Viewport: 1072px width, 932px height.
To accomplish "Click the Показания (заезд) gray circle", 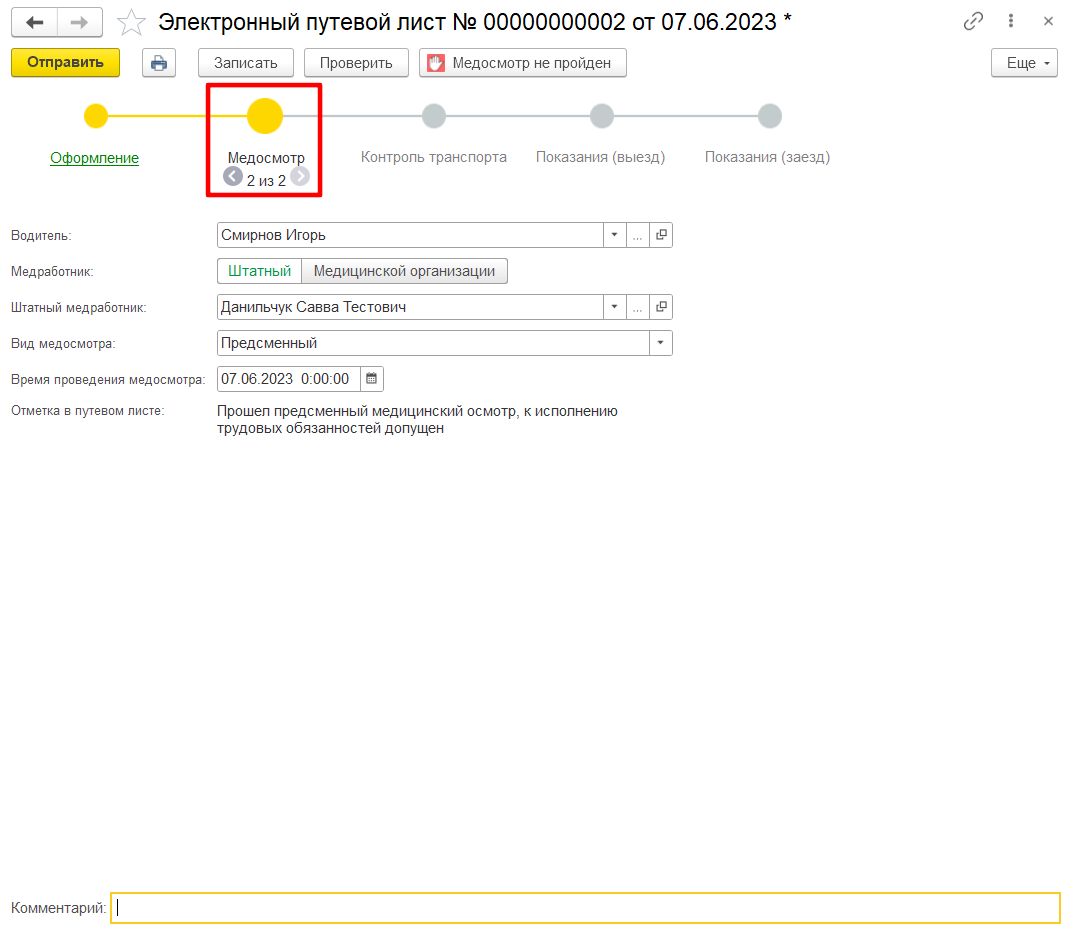I will [770, 116].
